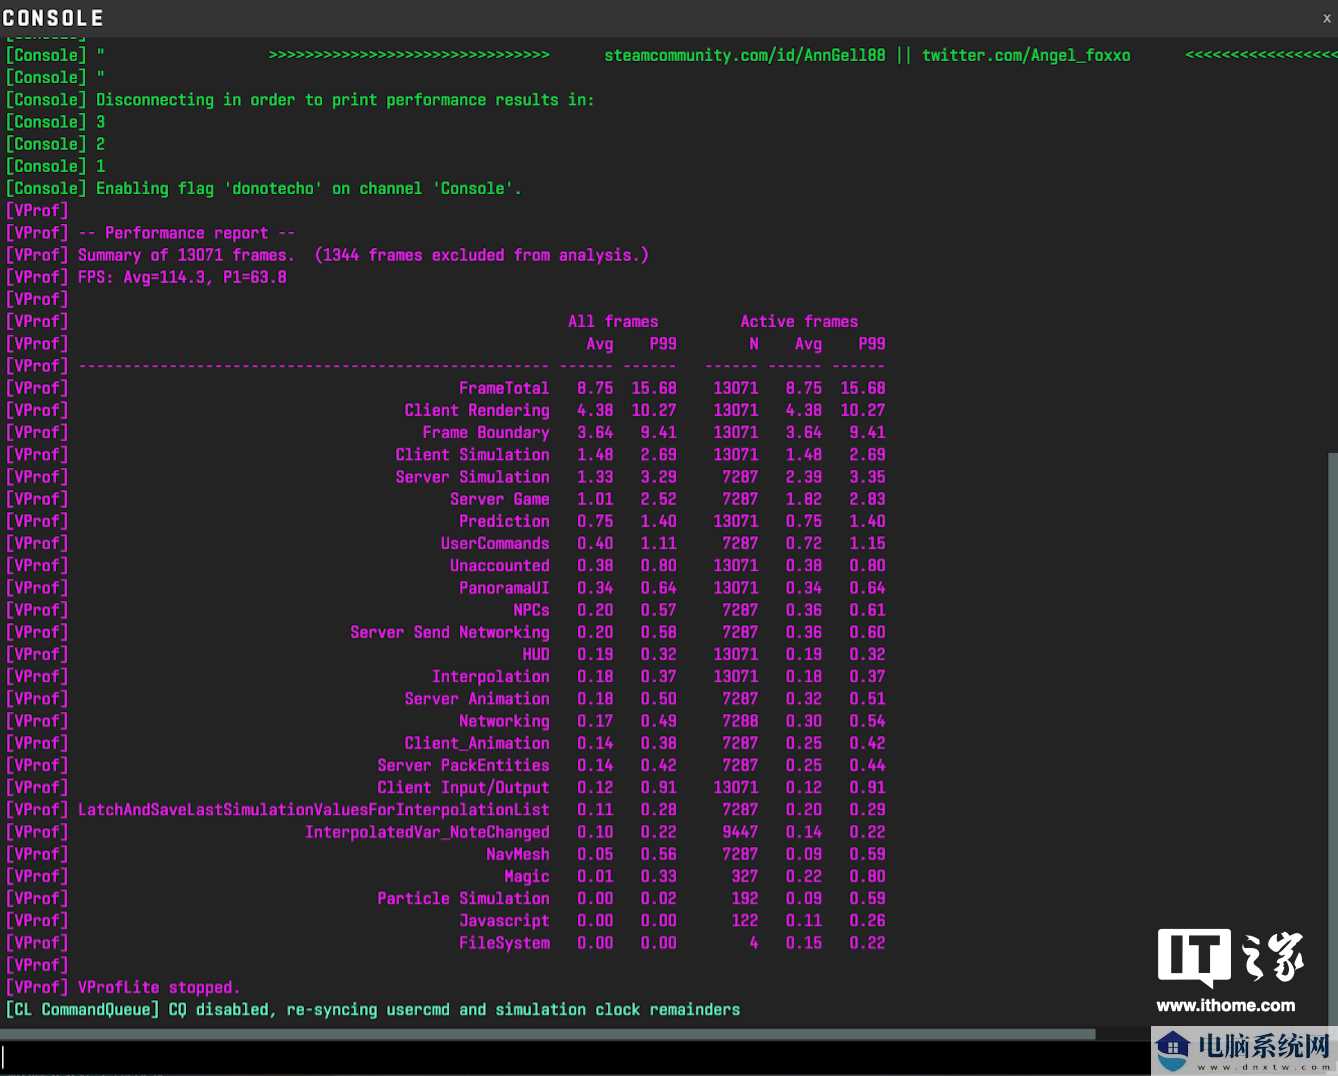Click the Frame Boundary row label

pyautogui.click(x=486, y=432)
